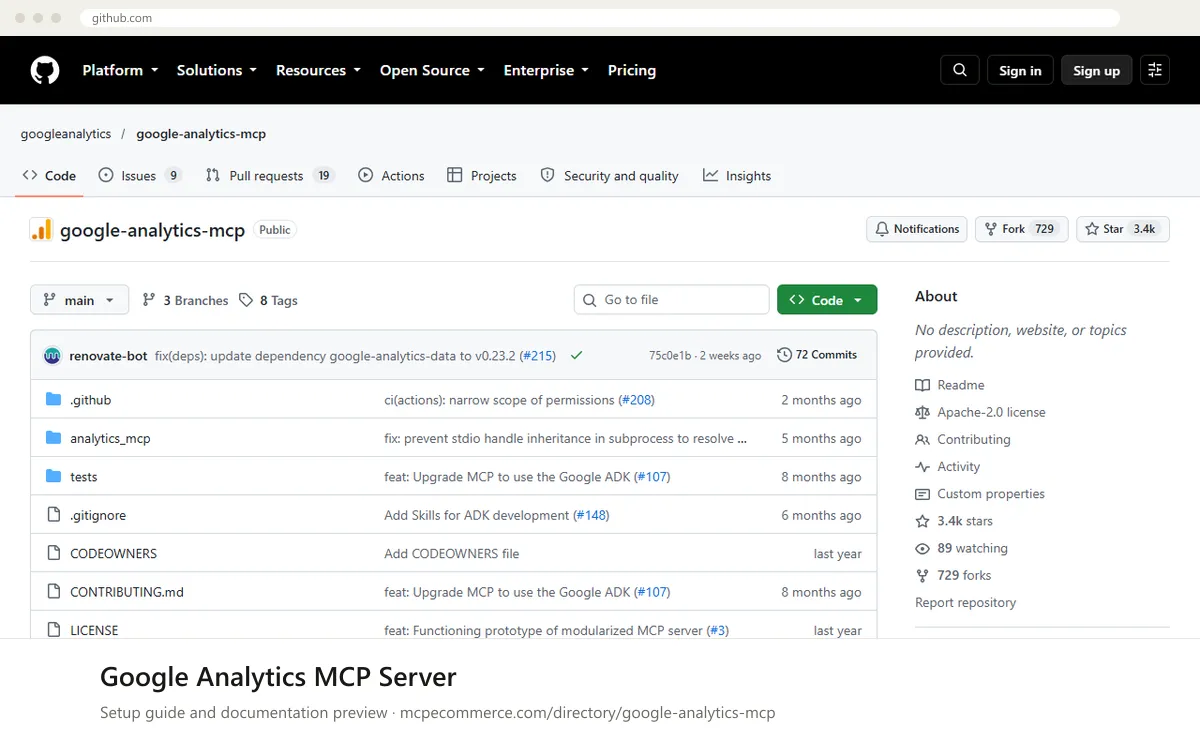The width and height of the screenshot is (1200, 750).
Task: Open pull request #215 link
Action: (538, 355)
